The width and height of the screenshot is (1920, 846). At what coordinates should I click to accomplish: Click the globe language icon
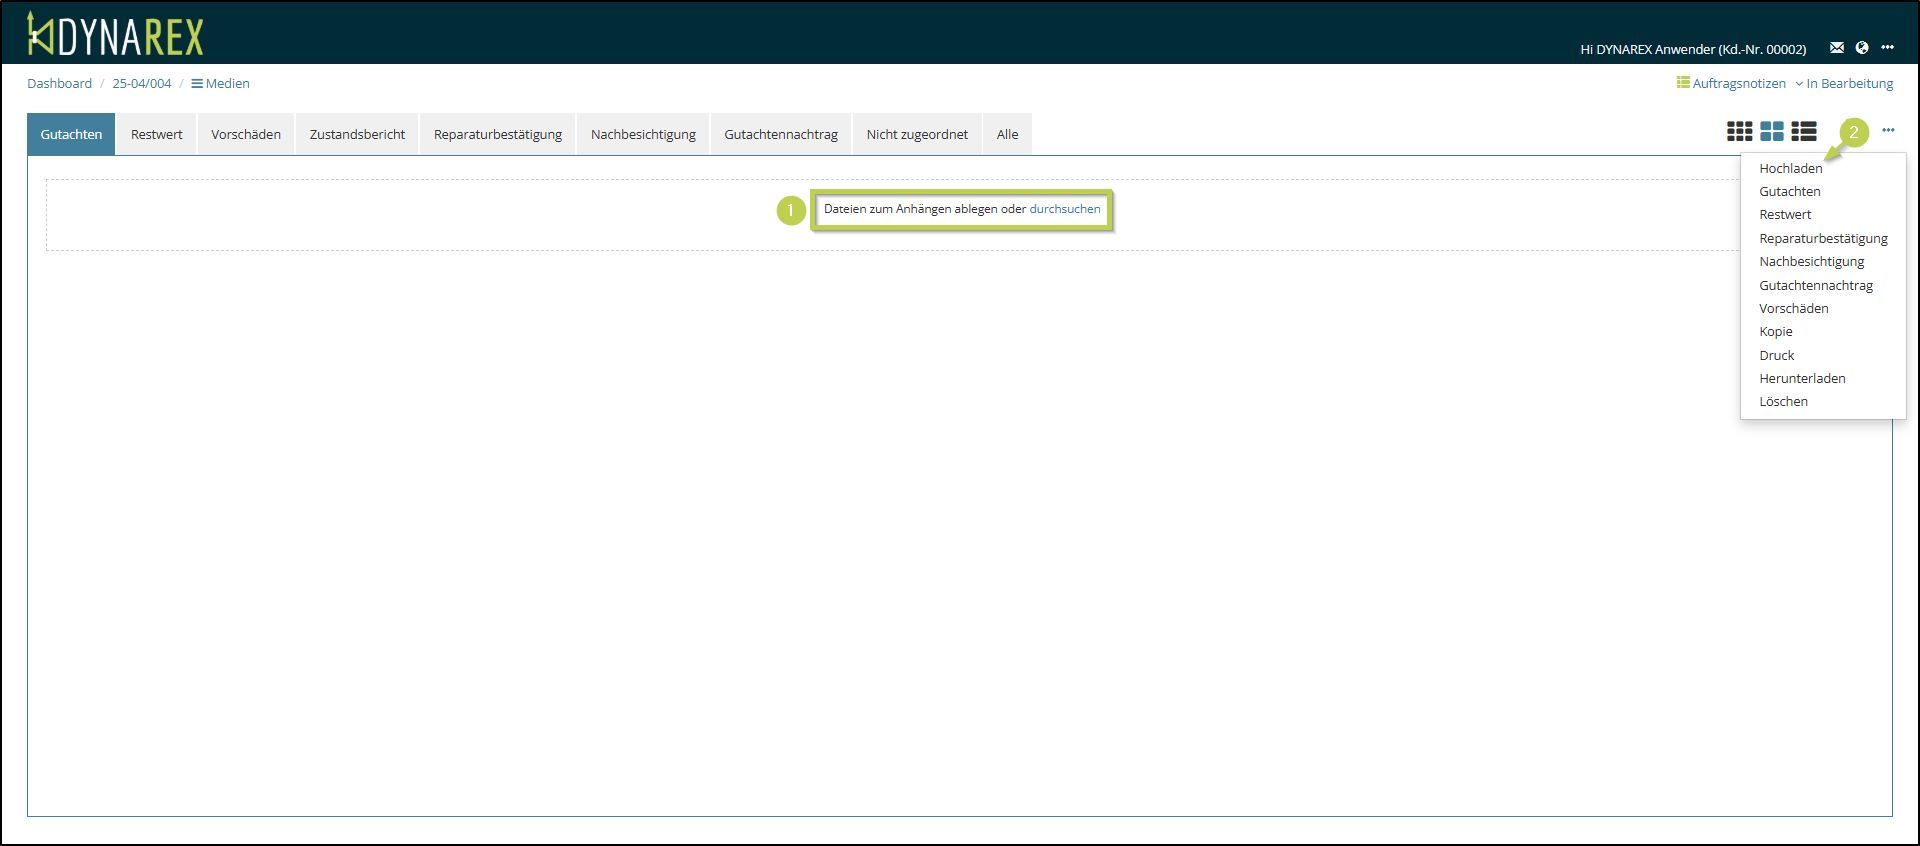tap(1861, 48)
